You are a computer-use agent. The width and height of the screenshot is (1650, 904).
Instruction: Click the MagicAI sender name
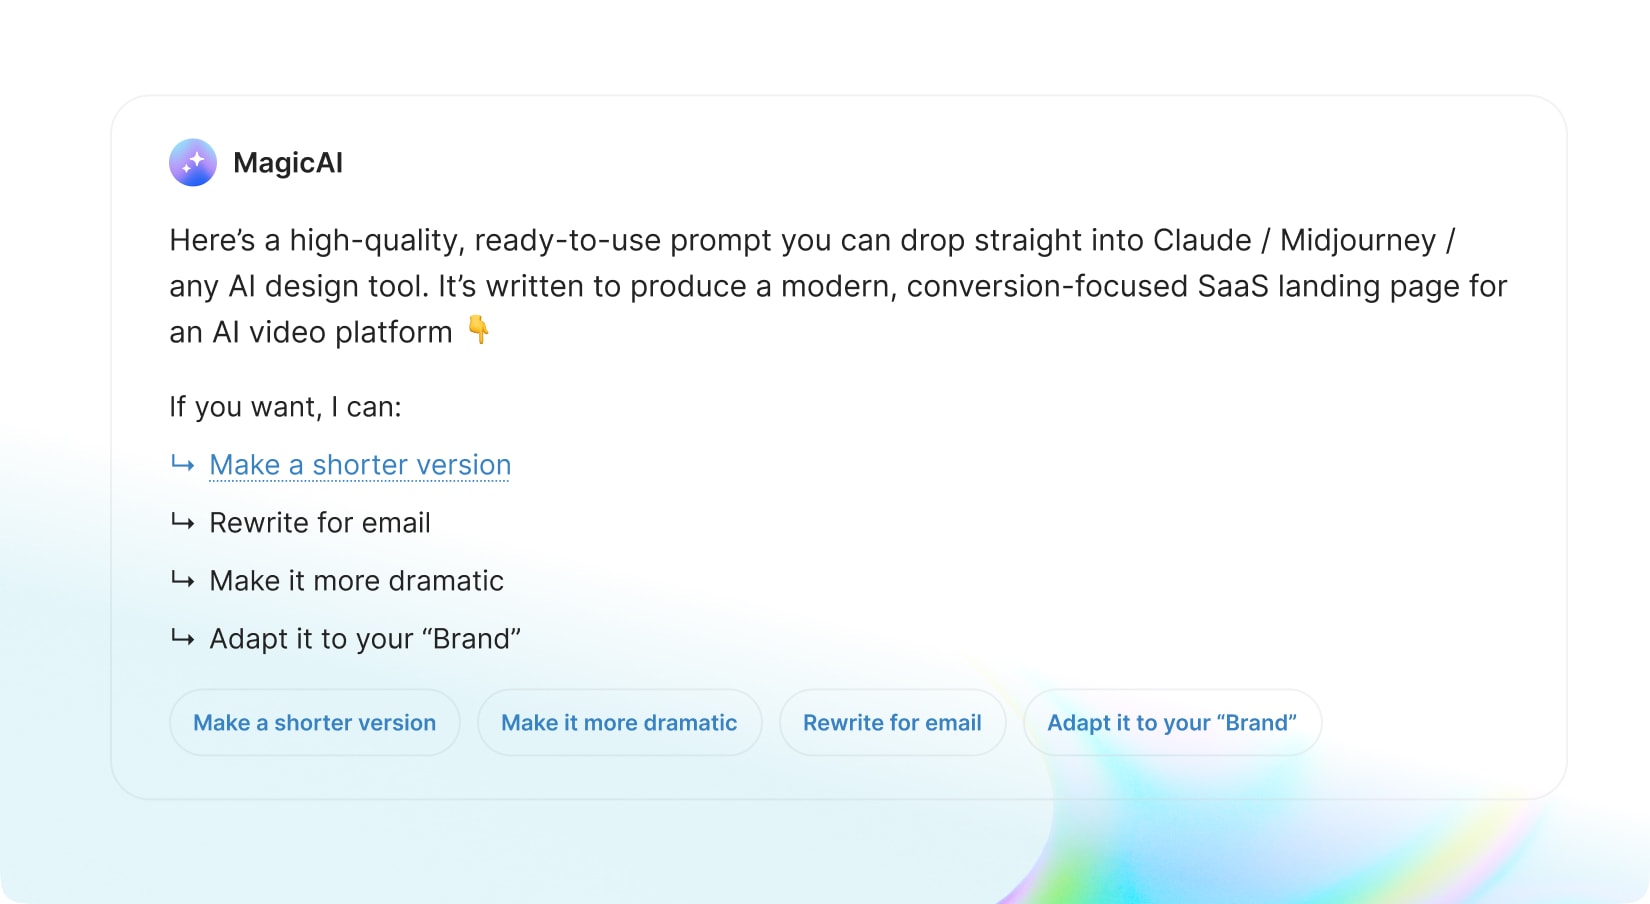click(288, 163)
